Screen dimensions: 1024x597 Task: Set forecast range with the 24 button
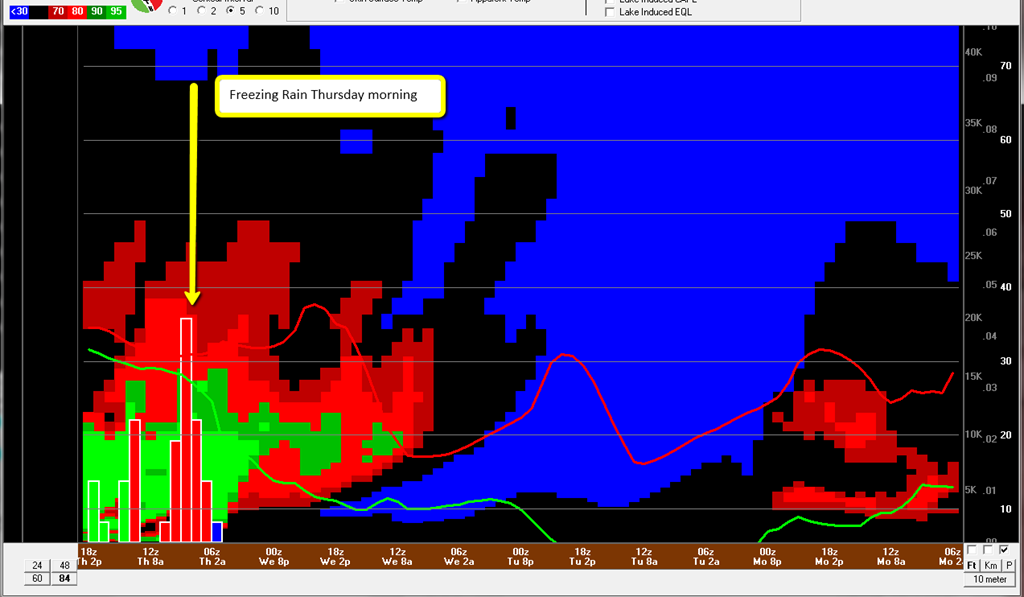(37, 566)
